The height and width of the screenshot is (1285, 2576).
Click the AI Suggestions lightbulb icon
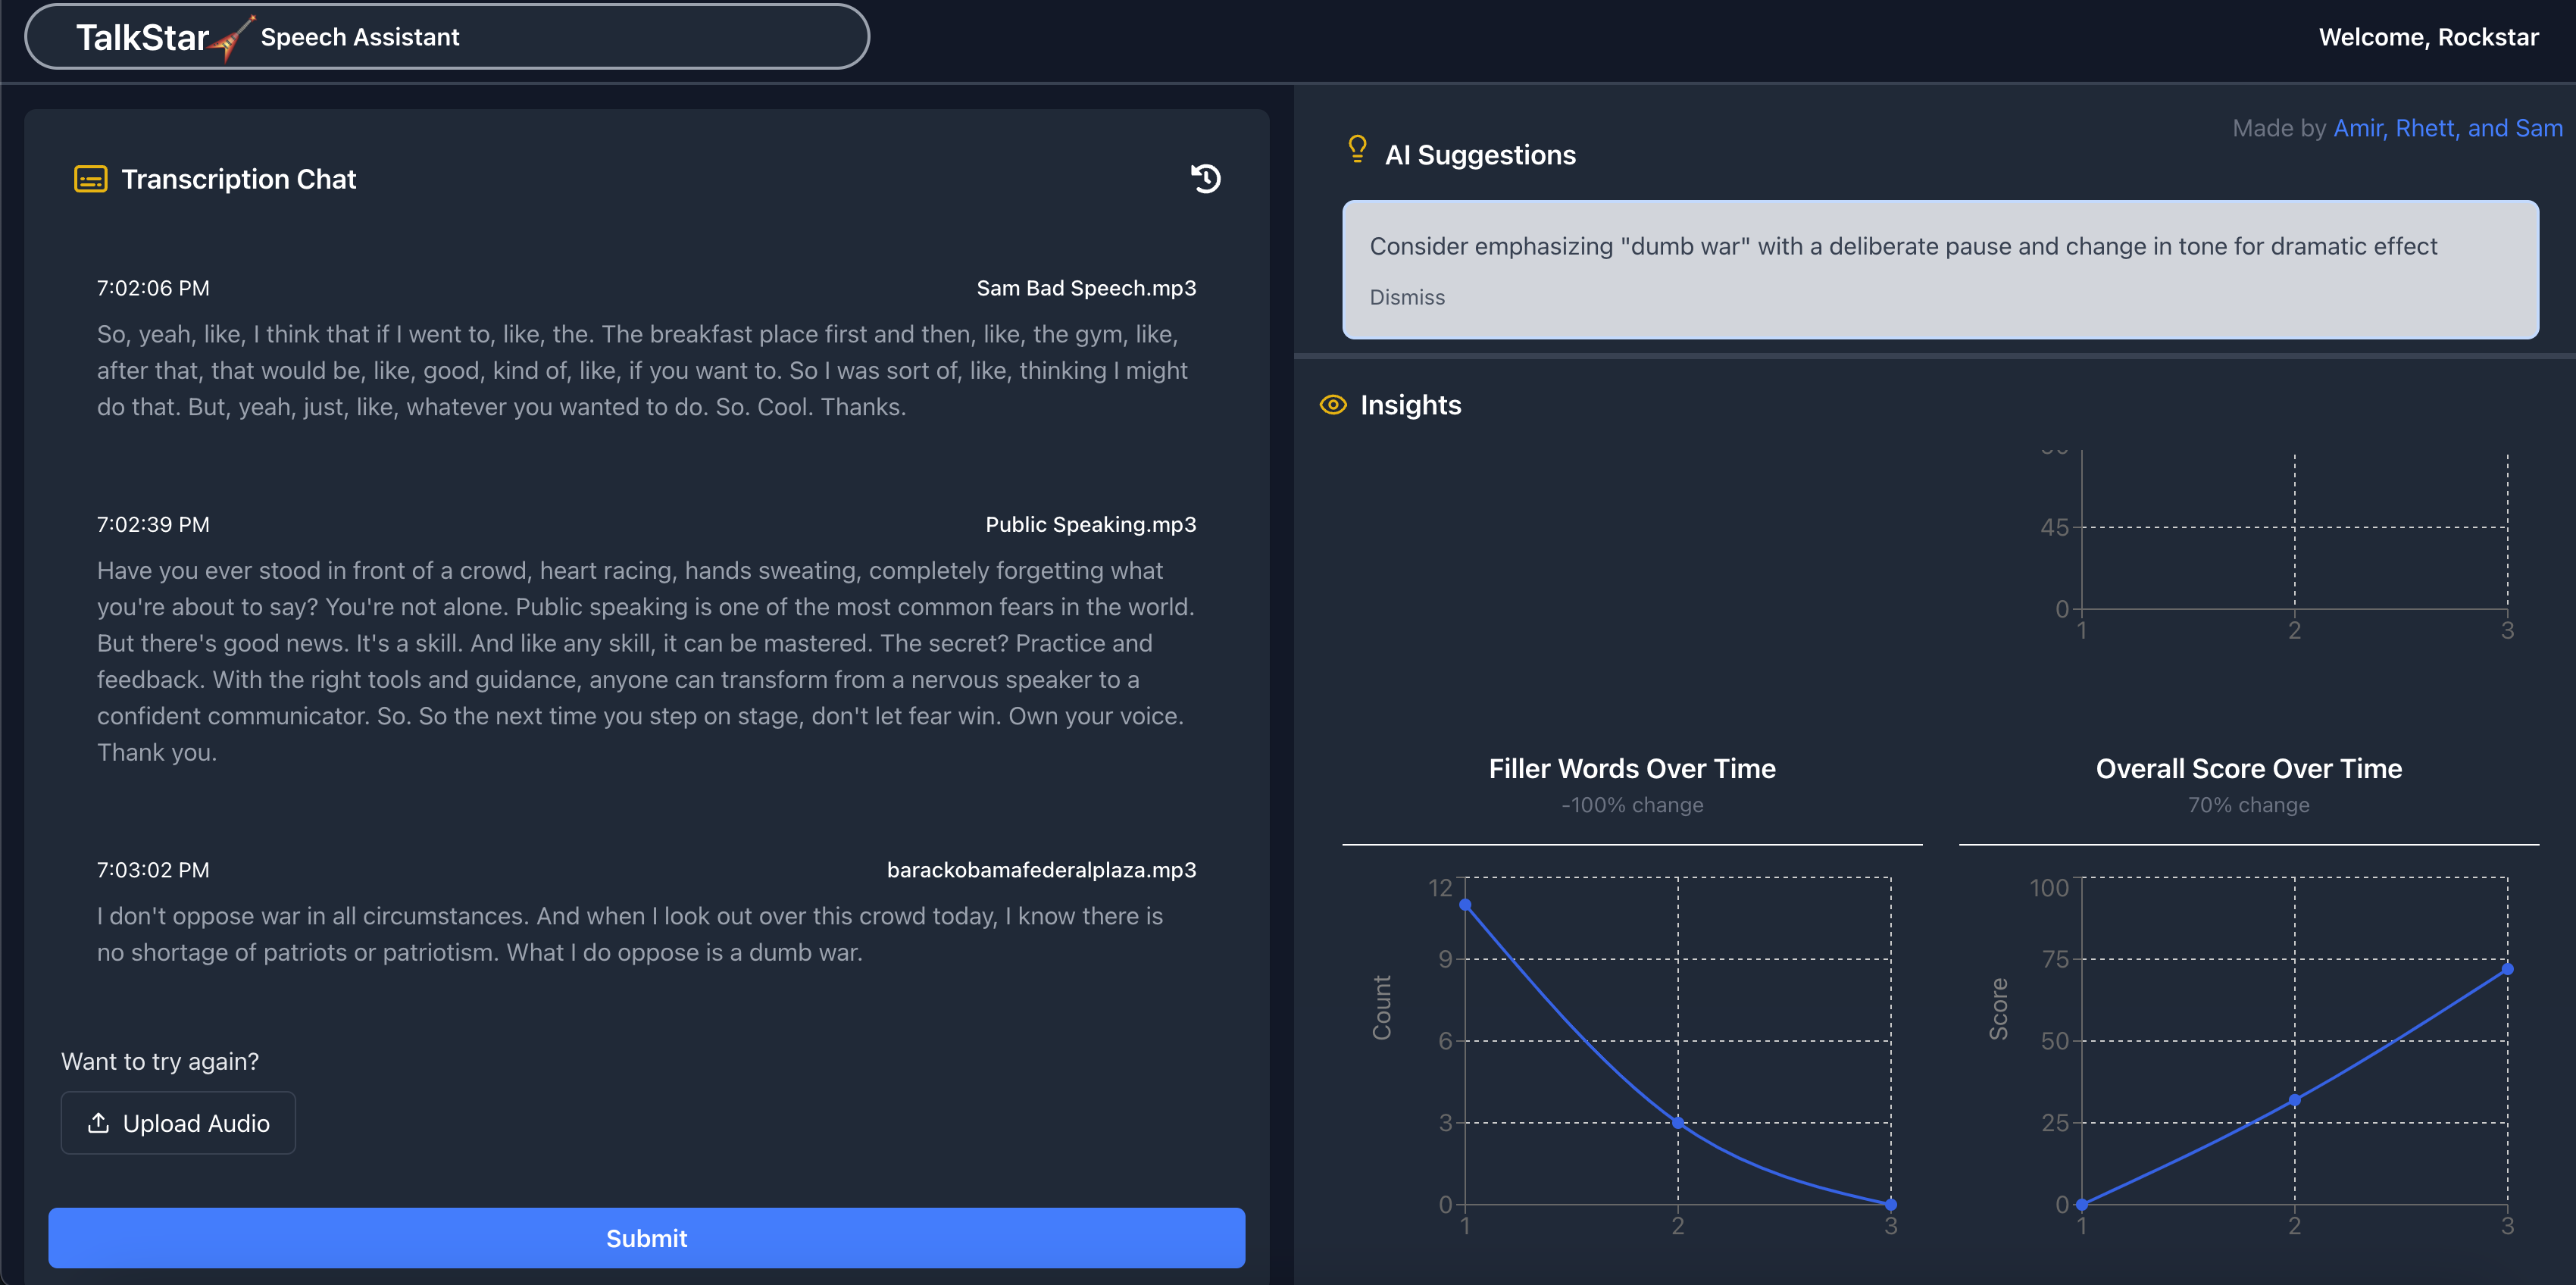(x=1357, y=150)
